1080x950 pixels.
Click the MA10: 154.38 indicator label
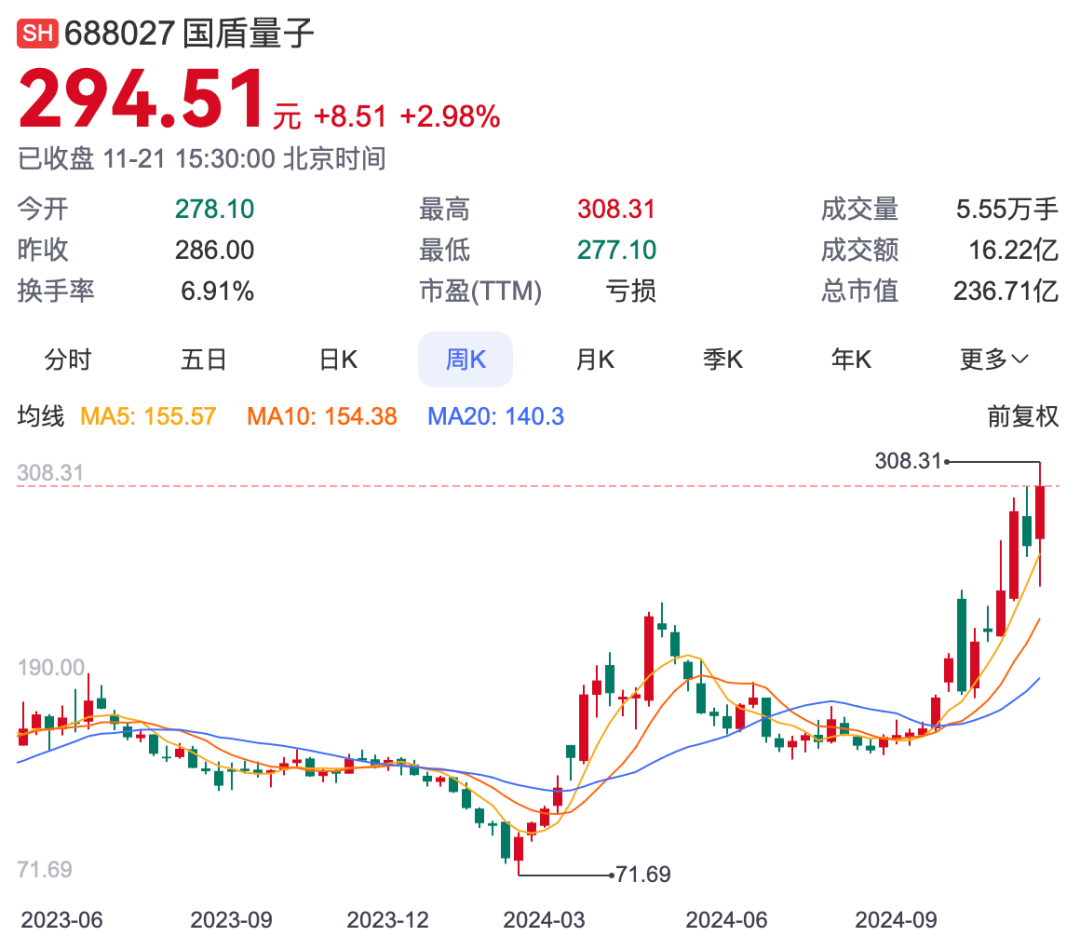322,416
